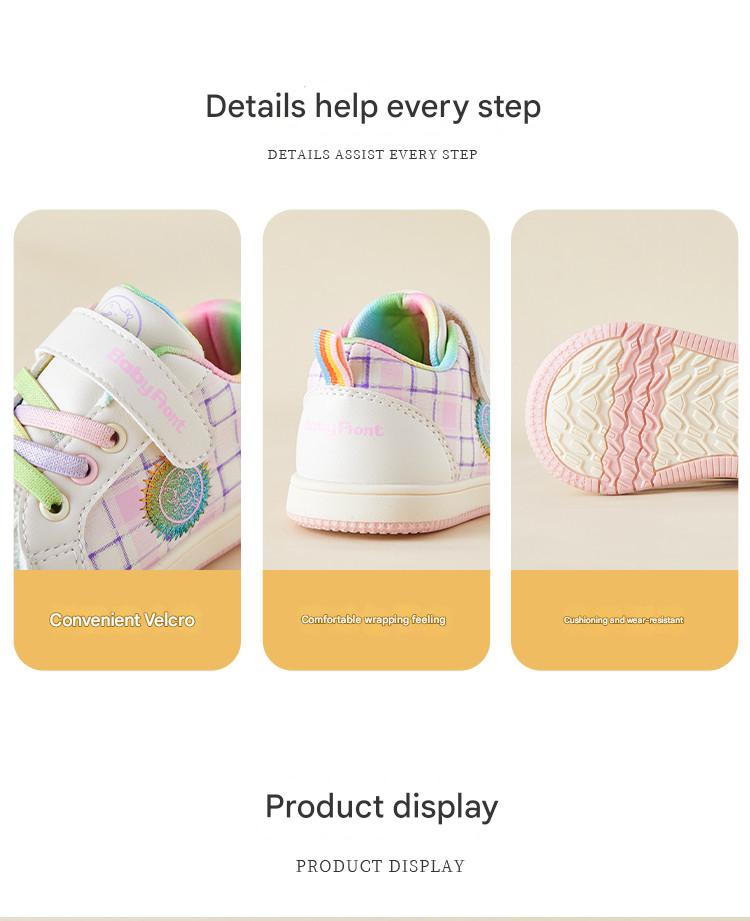Select the "PRODUCT DISPLAY" uppercase subtitle
Viewport: 750px width, 921px height.
(x=380, y=866)
